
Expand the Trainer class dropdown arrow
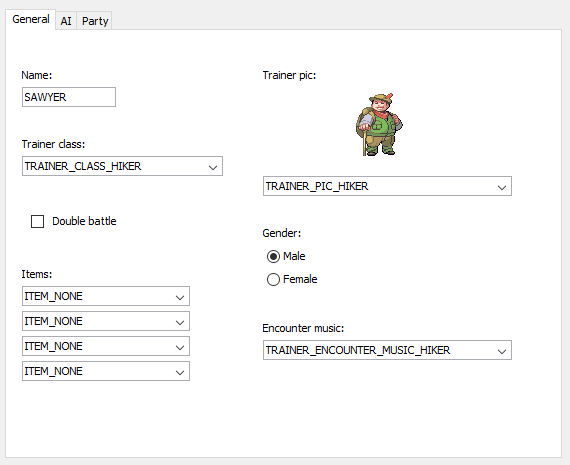213,167
